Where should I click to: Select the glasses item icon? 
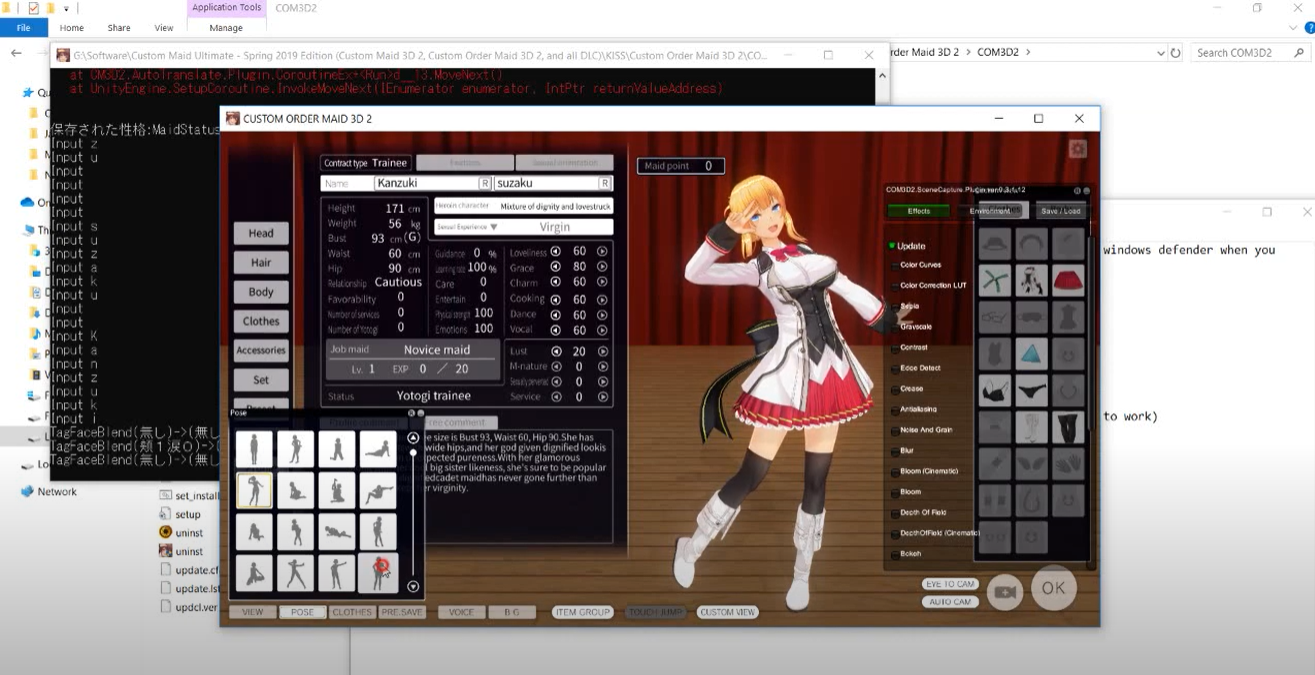pos(995,318)
